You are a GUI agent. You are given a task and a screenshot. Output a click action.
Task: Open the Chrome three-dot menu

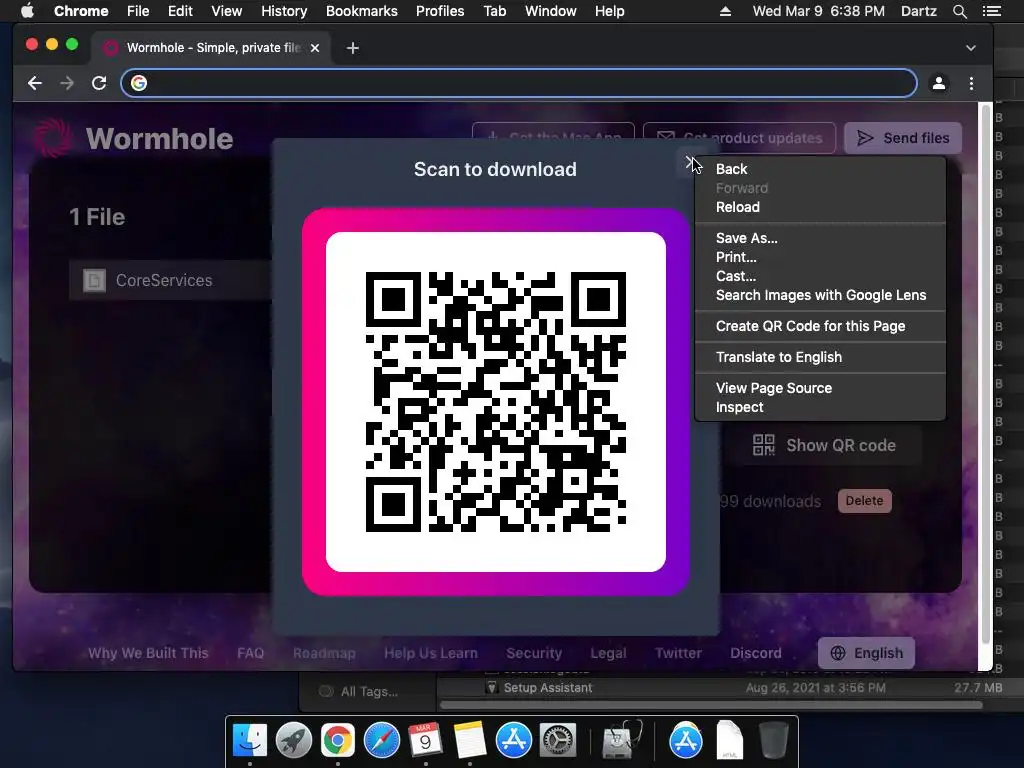[971, 83]
